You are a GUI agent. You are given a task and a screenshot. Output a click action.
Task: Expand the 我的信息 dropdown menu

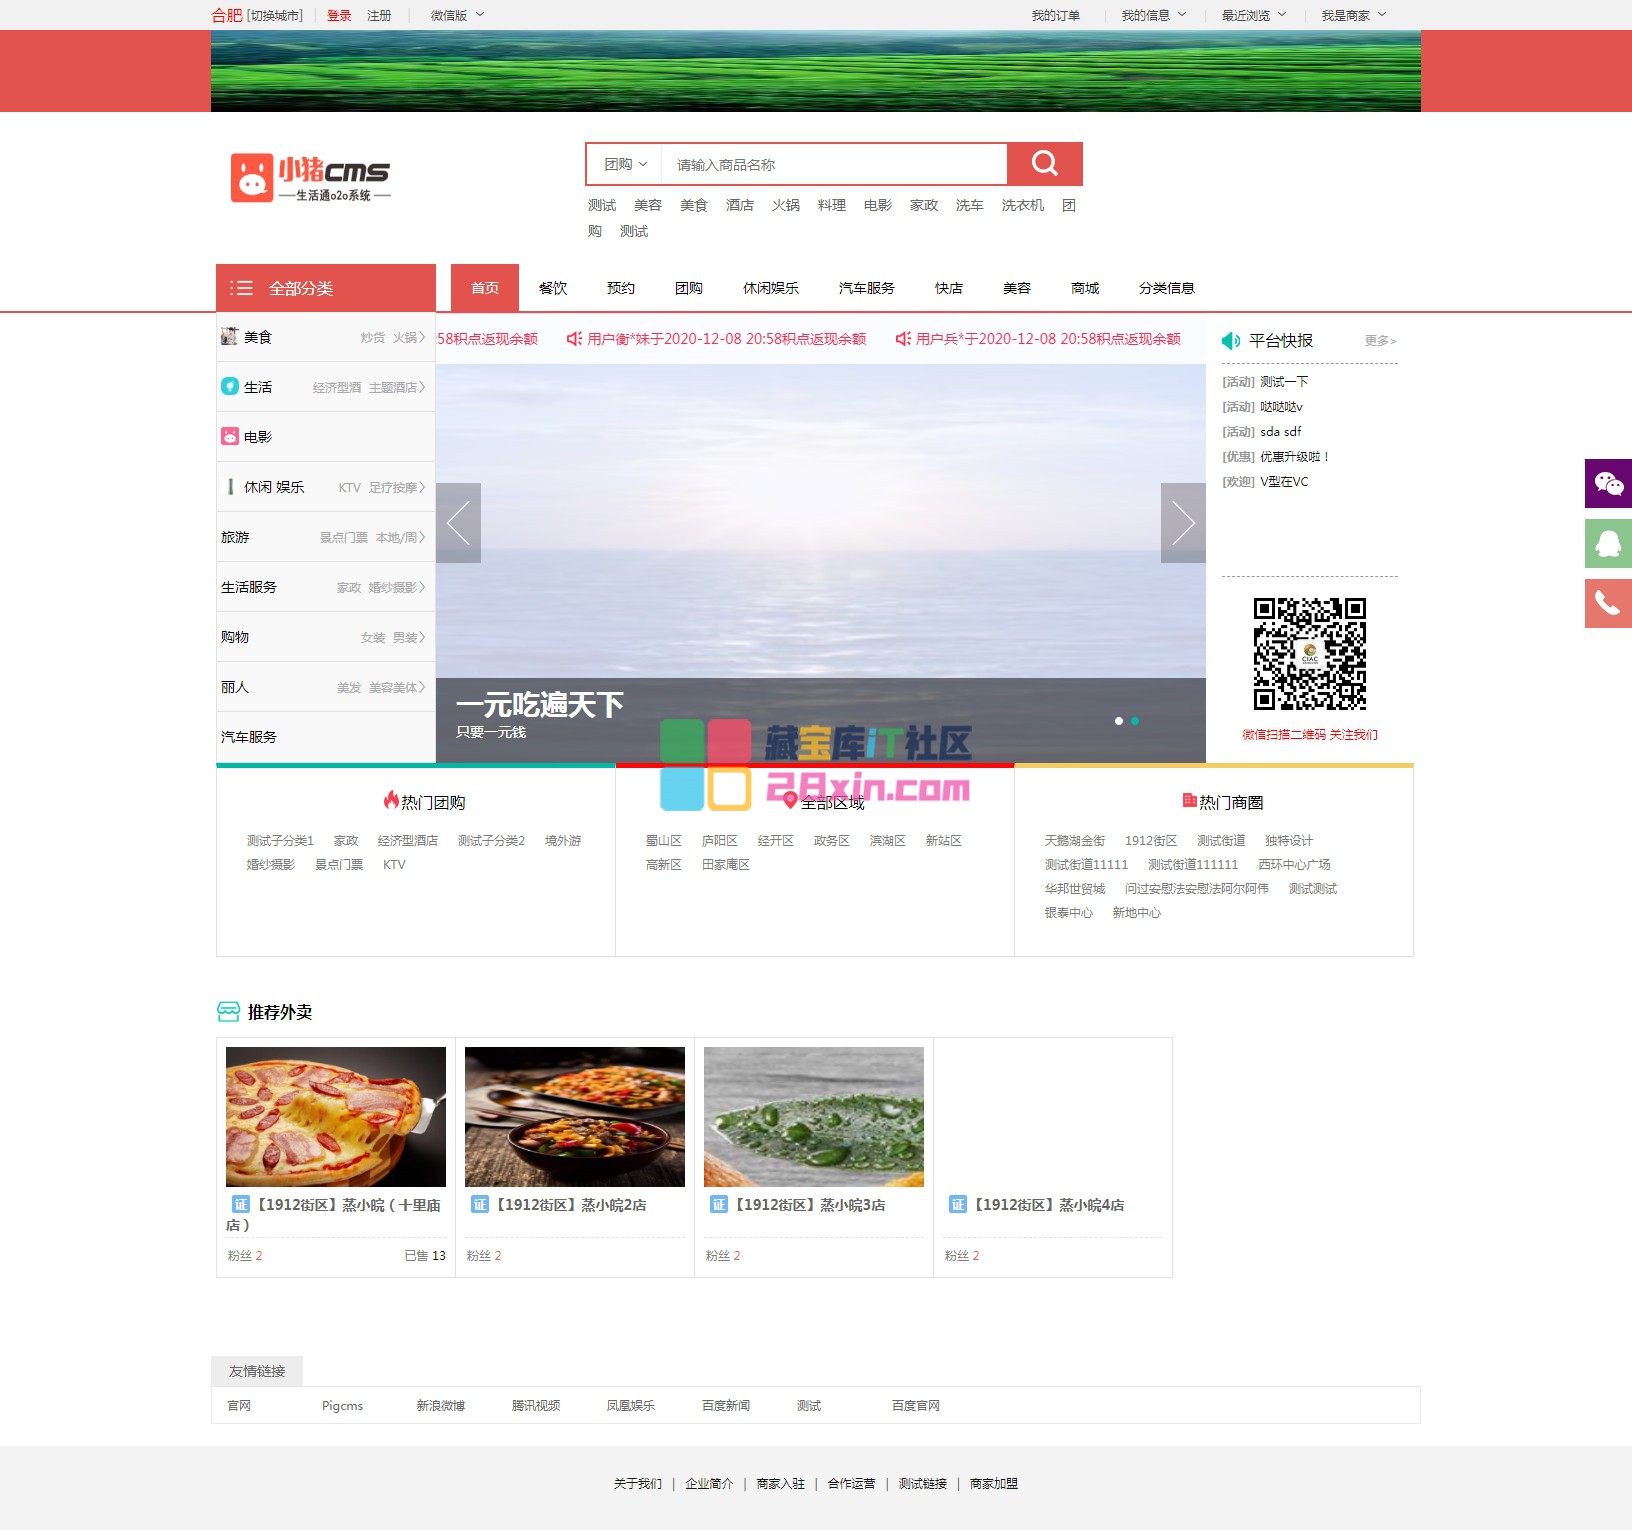pyautogui.click(x=1153, y=15)
